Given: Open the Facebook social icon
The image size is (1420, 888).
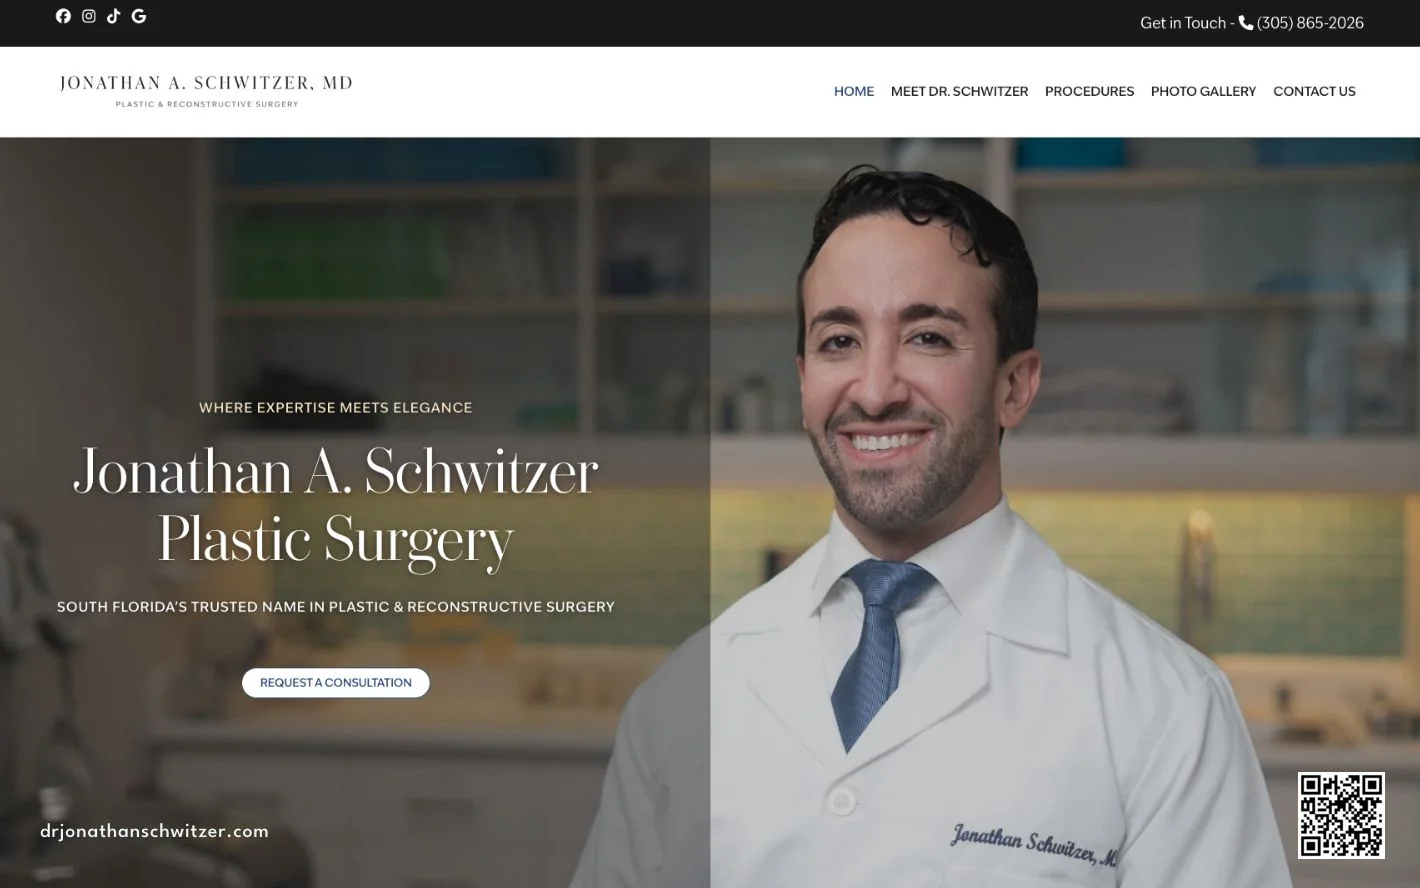Looking at the screenshot, I should (63, 16).
